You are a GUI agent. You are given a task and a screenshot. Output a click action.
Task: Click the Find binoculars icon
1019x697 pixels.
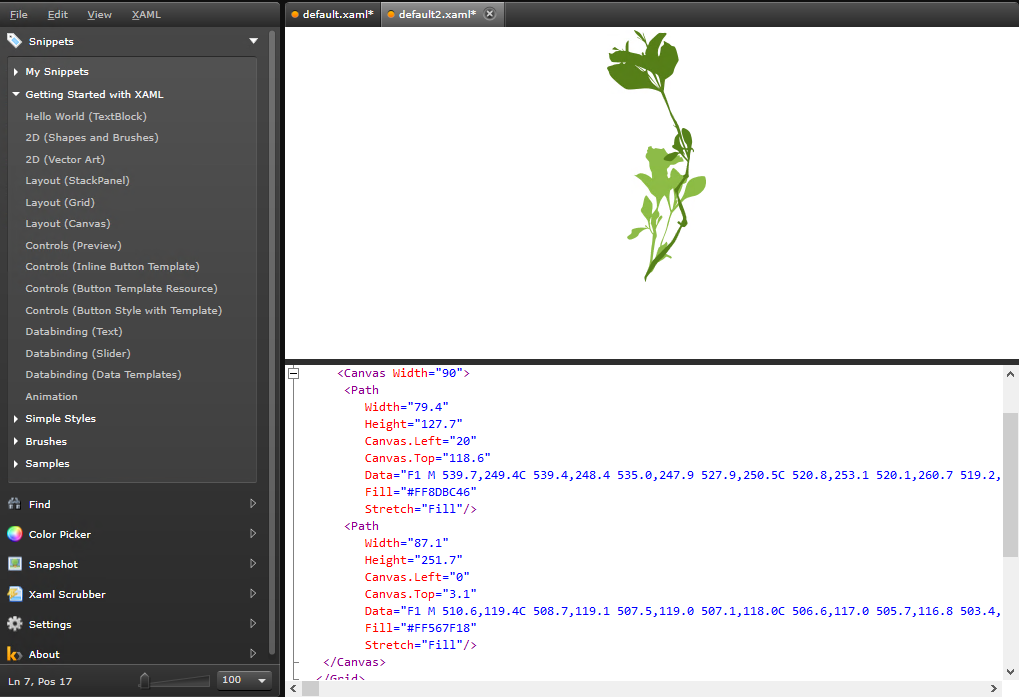(14, 504)
